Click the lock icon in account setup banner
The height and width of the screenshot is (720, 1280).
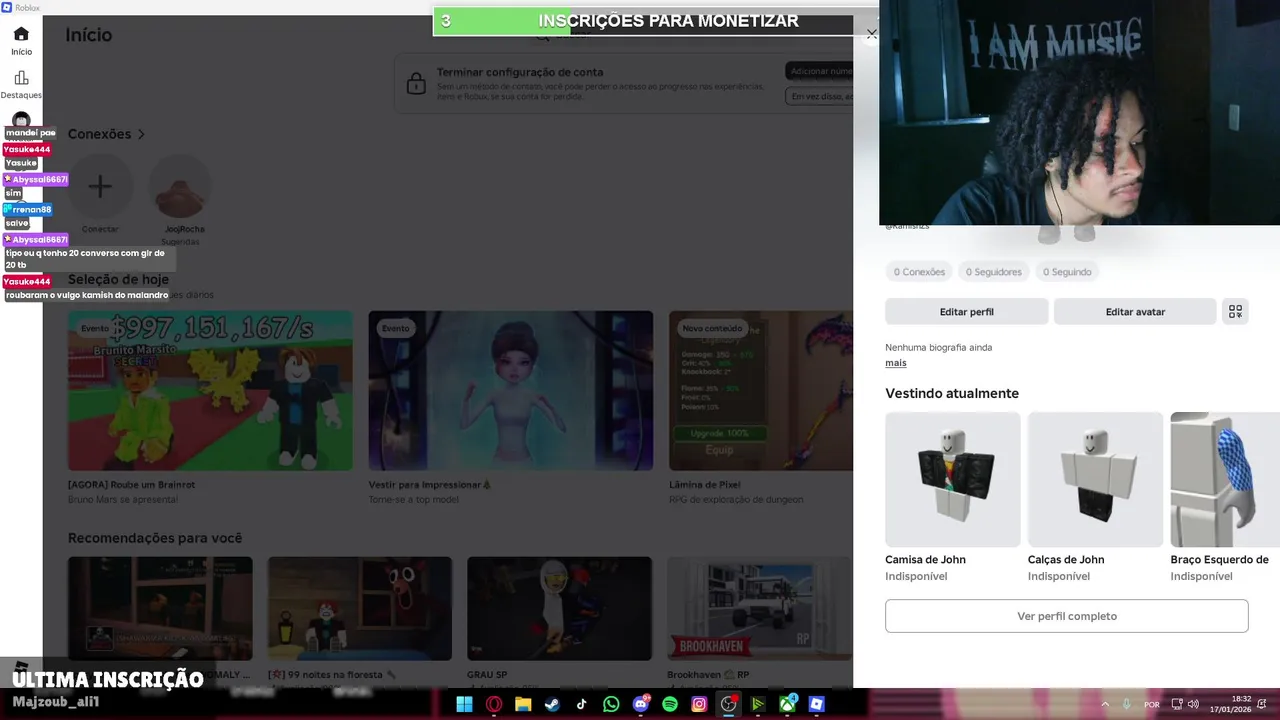416,84
